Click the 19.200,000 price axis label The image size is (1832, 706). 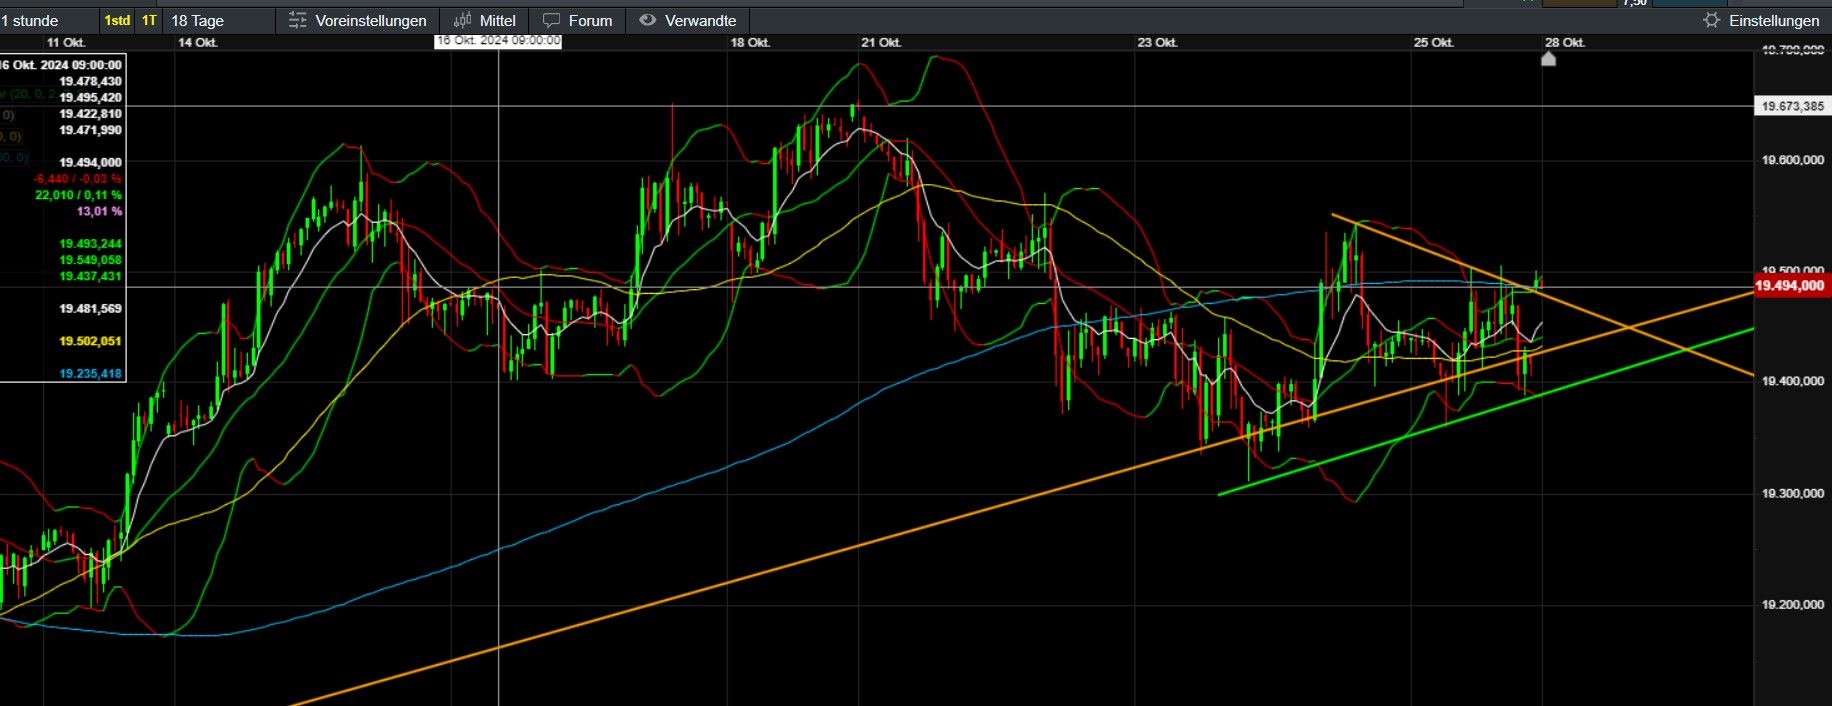tap(1792, 604)
